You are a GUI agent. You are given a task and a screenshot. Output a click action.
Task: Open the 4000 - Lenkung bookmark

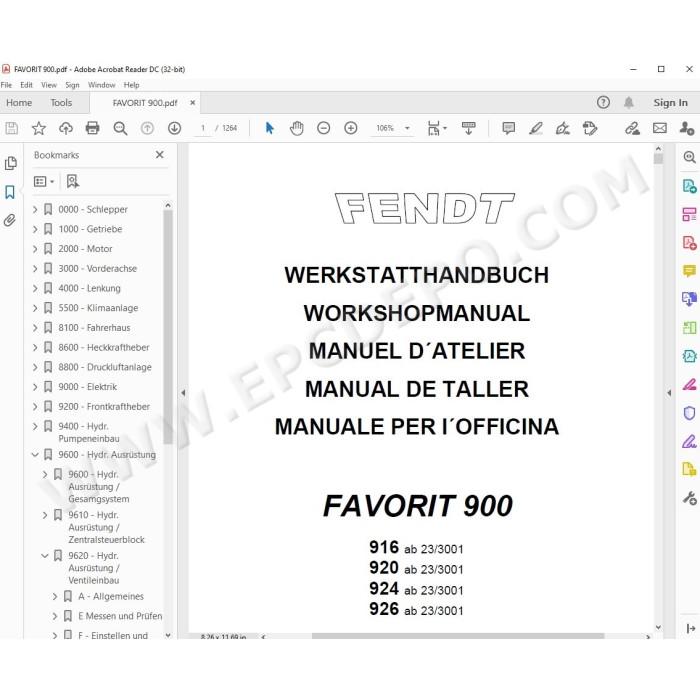pos(89,288)
